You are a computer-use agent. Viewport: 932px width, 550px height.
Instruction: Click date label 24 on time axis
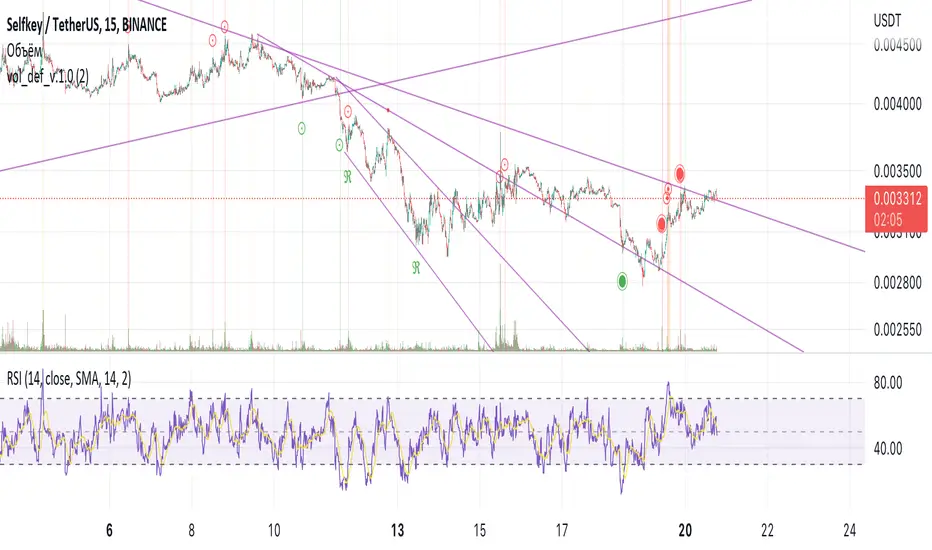coord(849,530)
